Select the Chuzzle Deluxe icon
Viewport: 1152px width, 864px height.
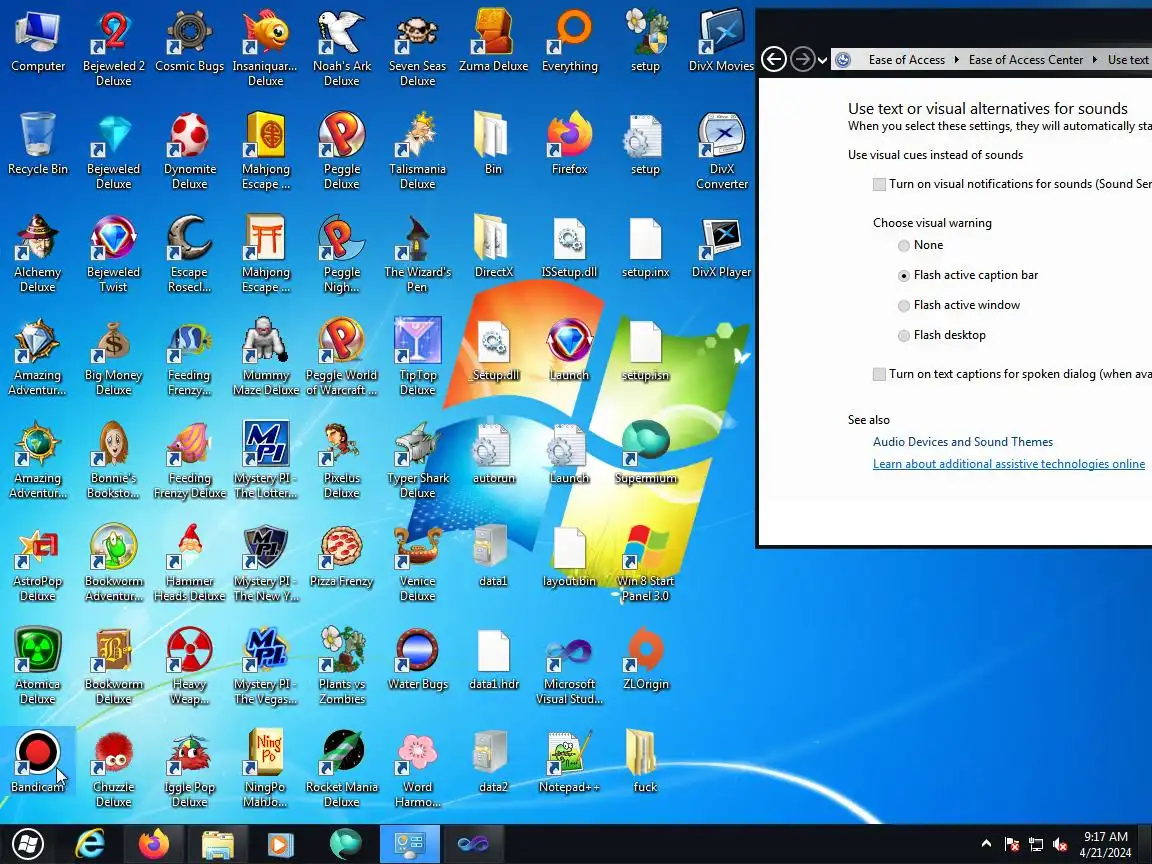[x=113, y=768]
